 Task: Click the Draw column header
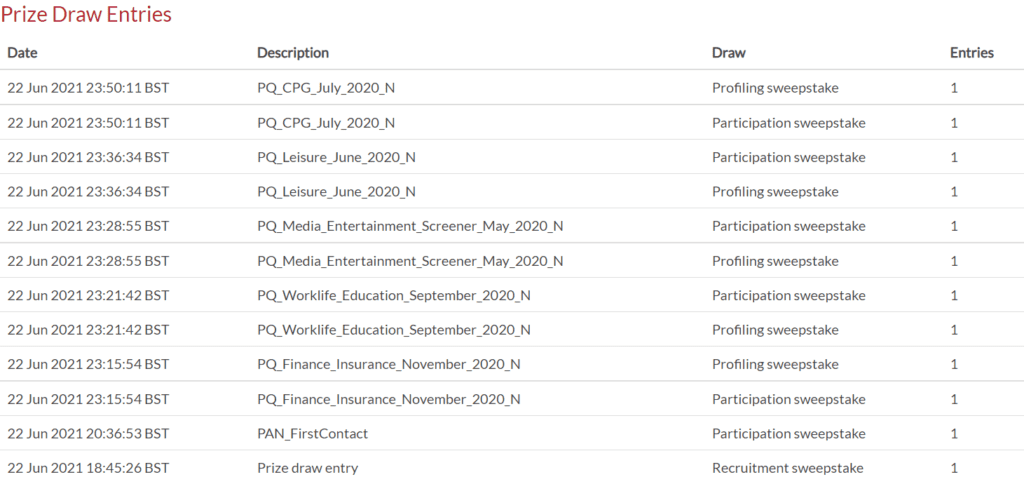coord(729,53)
